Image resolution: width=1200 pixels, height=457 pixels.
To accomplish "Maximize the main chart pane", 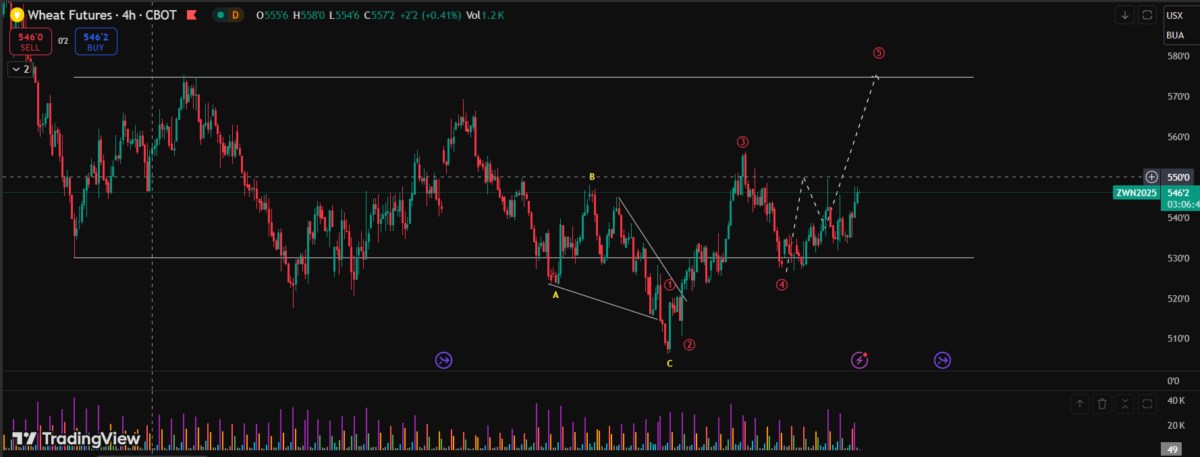I will tap(1147, 15).
